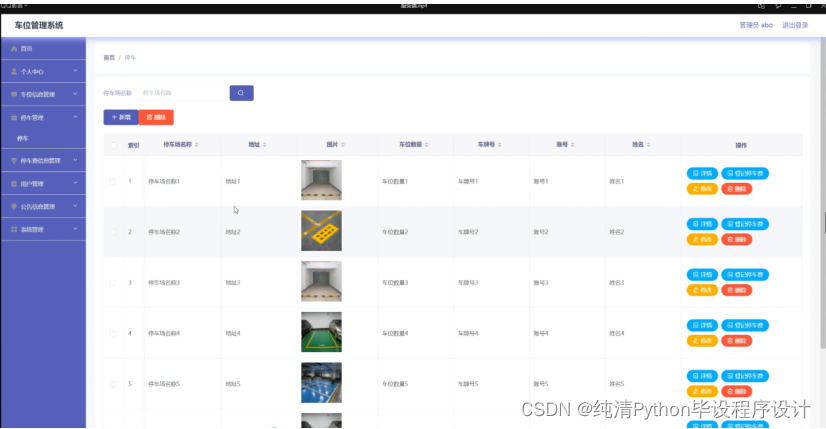Click 修改 for row 停车场名称1
The image size is (826, 429).
click(x=702, y=189)
